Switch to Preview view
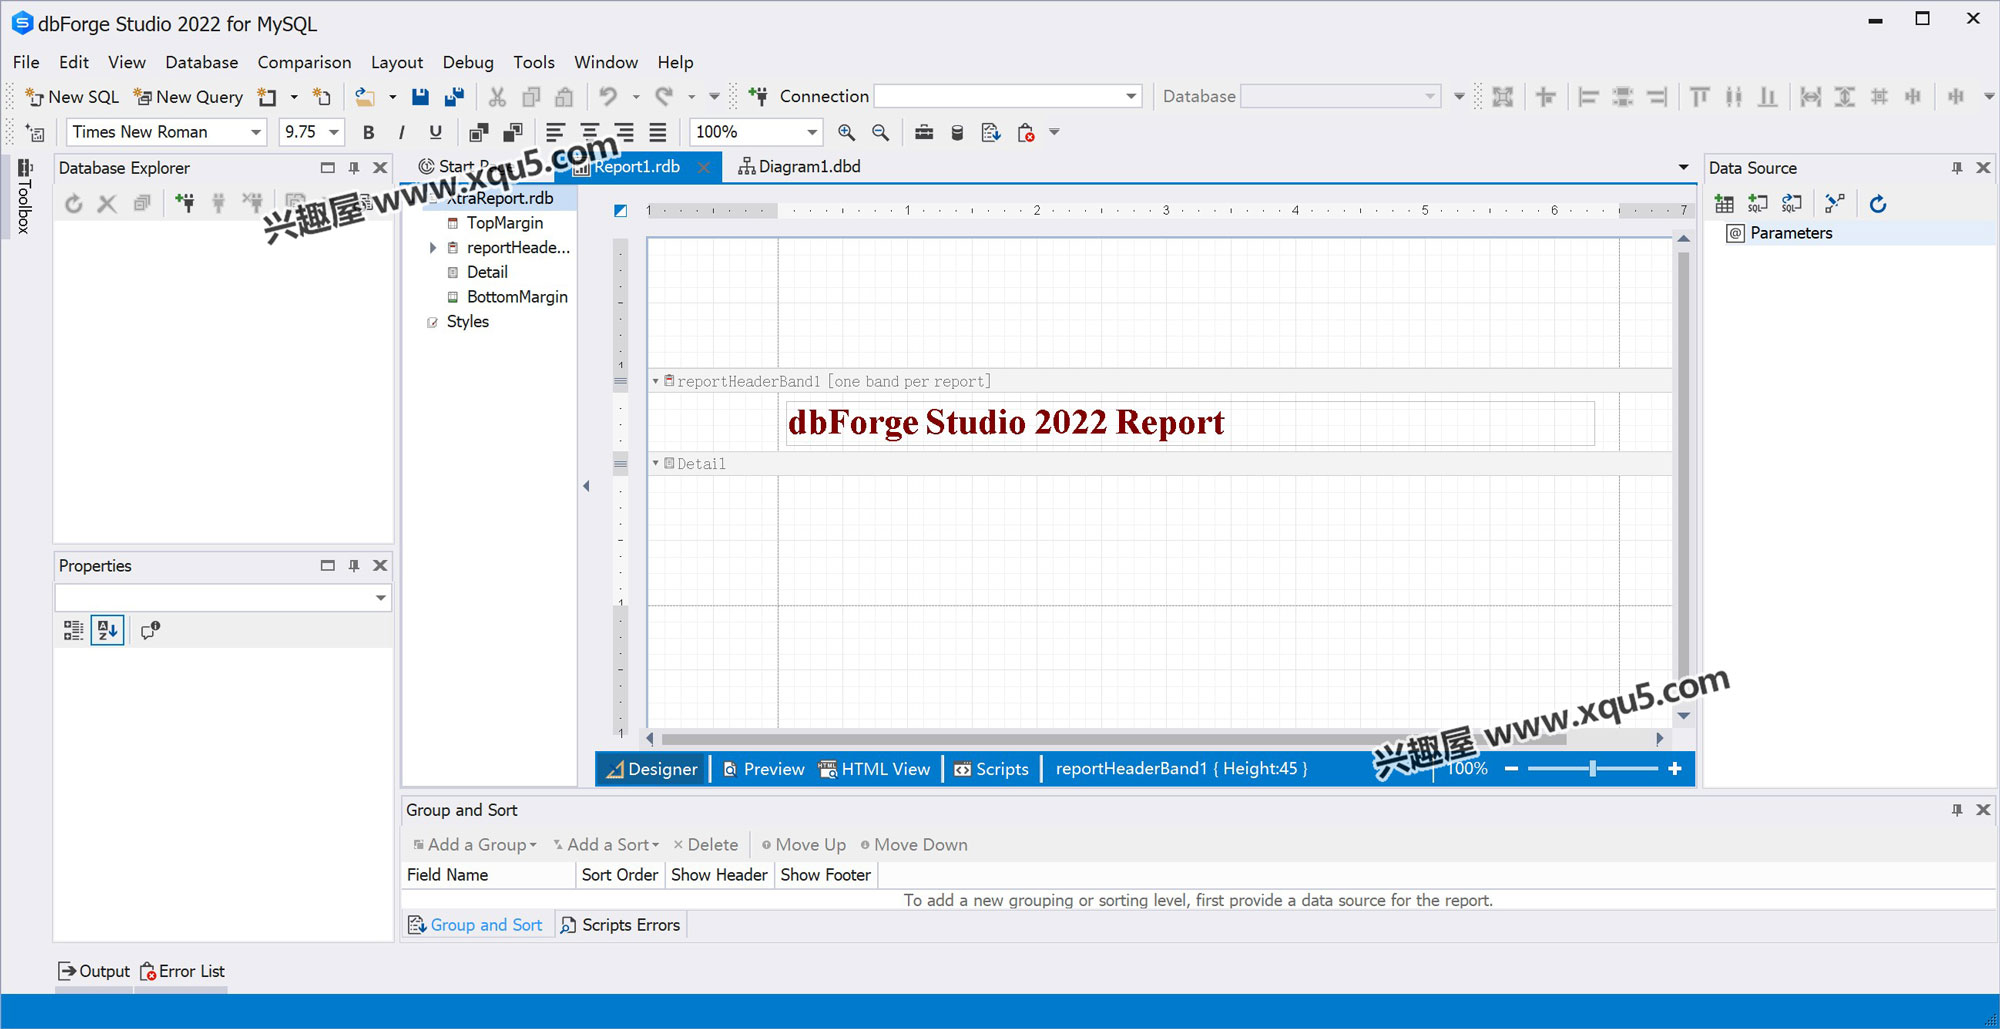The width and height of the screenshot is (2000, 1029). coord(764,769)
